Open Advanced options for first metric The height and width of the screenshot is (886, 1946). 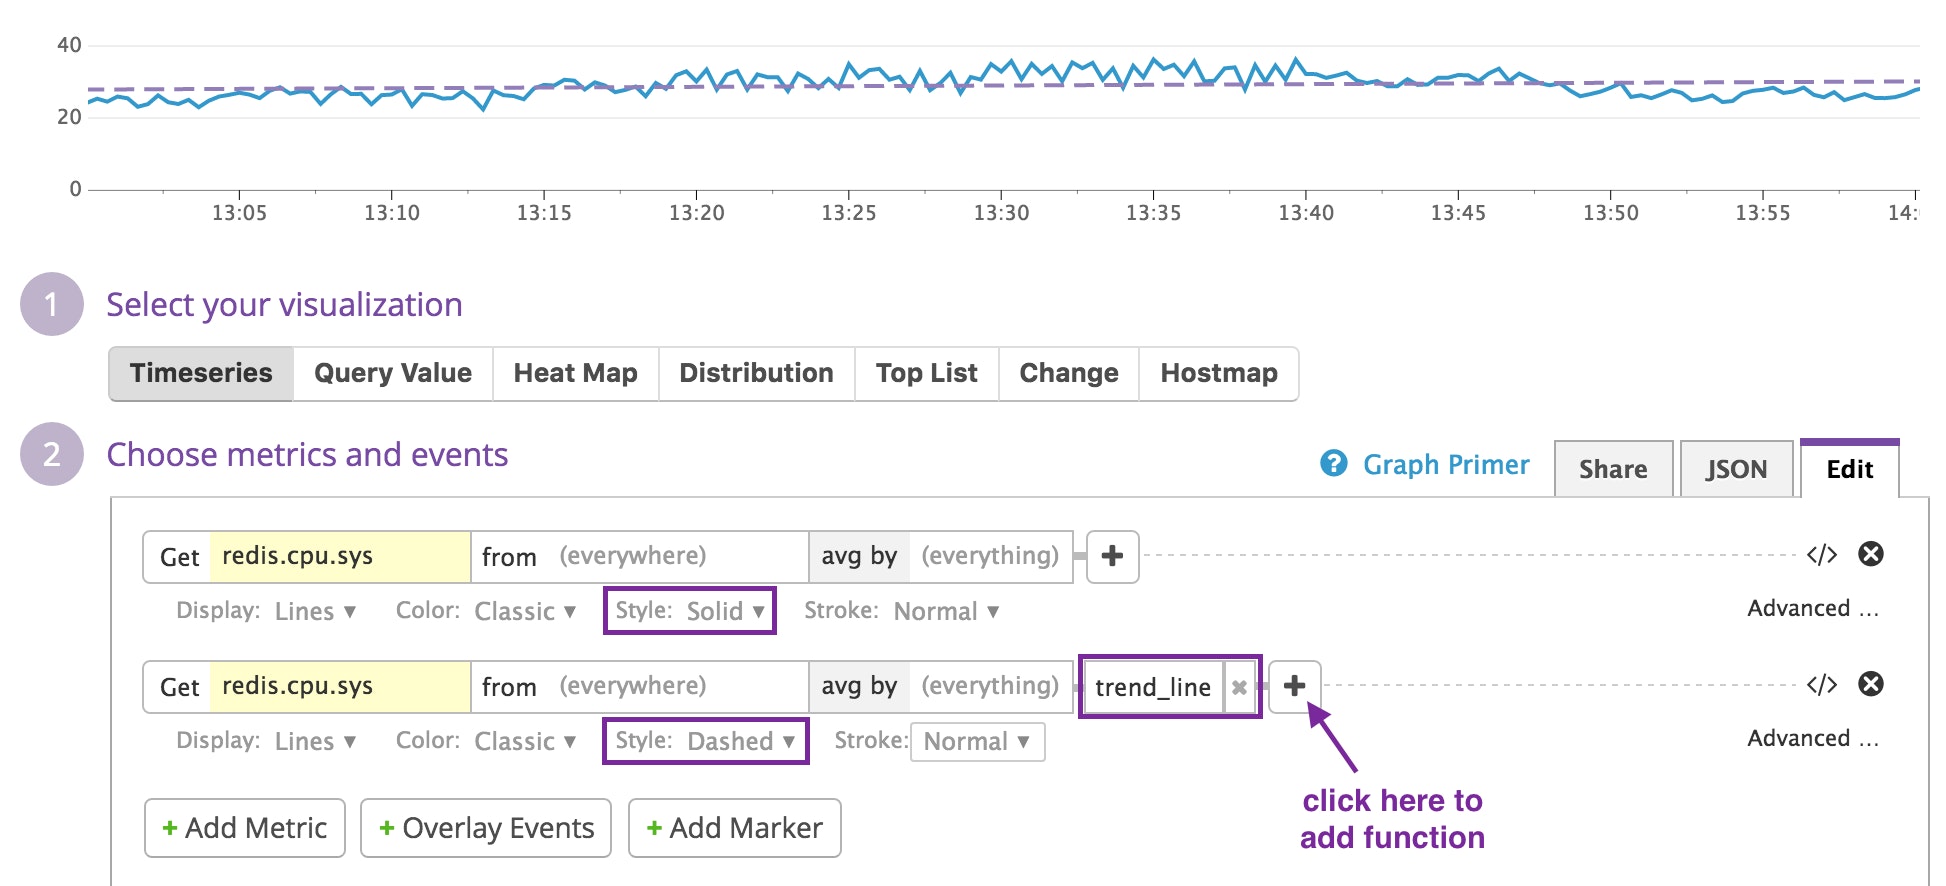point(1812,609)
